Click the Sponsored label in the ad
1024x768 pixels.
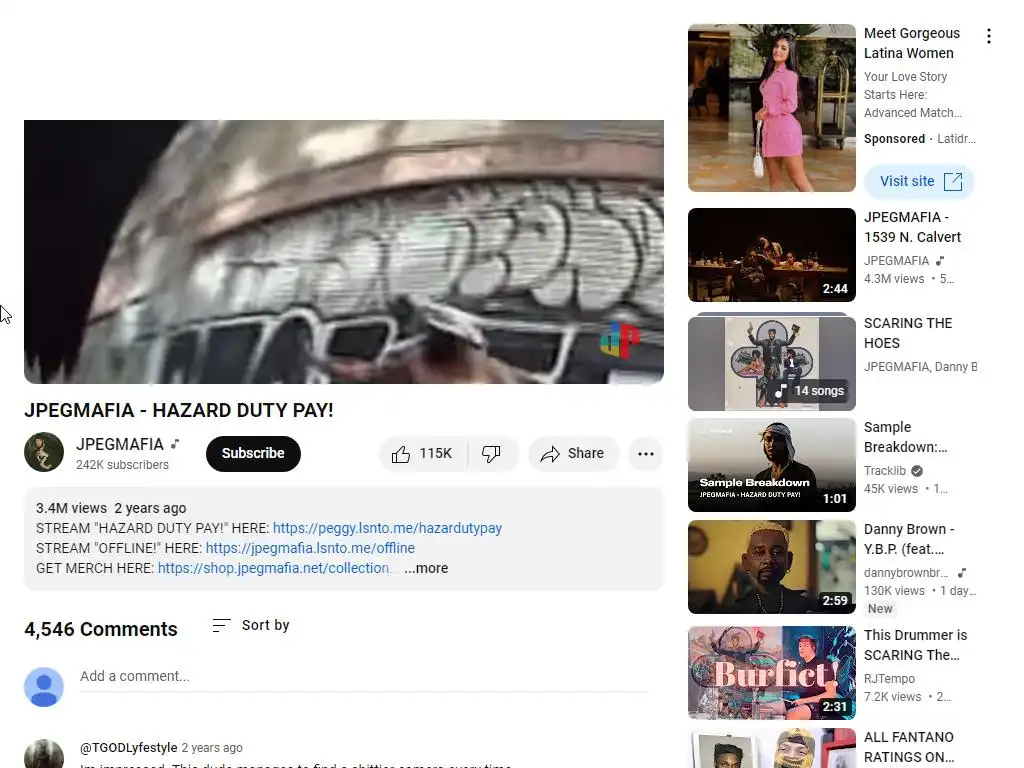tap(894, 139)
